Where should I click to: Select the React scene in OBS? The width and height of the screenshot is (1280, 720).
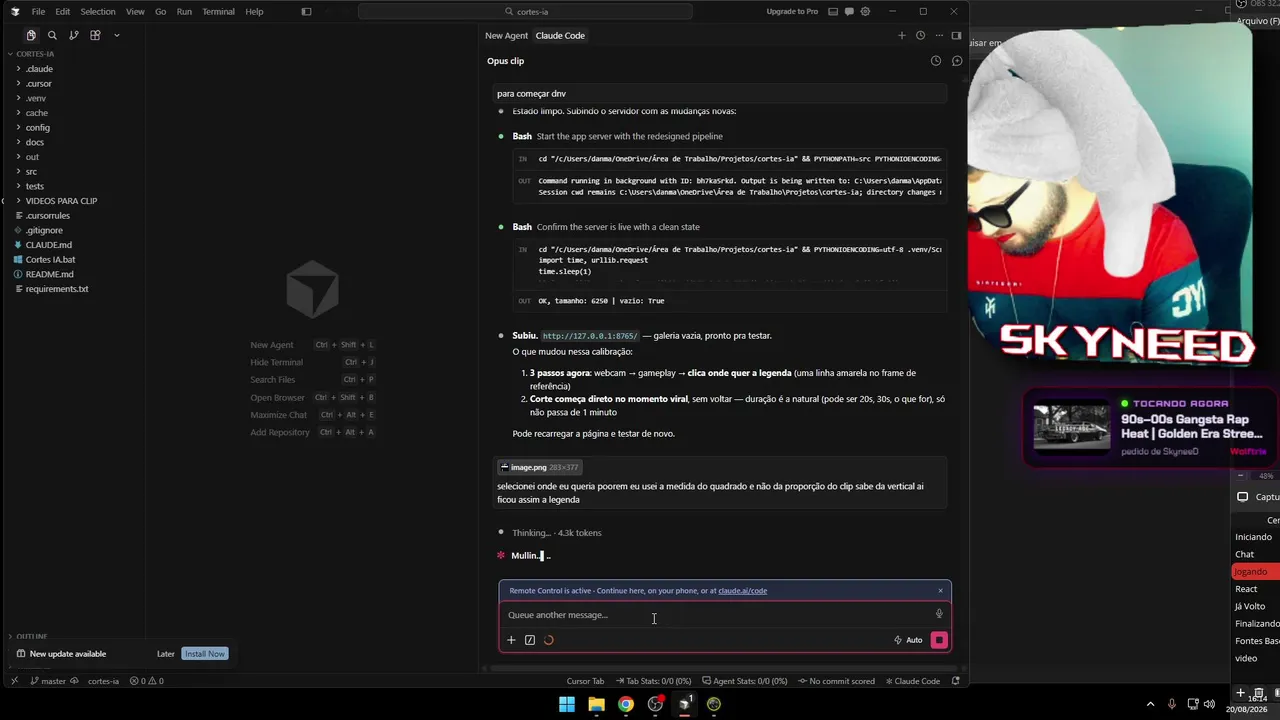[1246, 589]
